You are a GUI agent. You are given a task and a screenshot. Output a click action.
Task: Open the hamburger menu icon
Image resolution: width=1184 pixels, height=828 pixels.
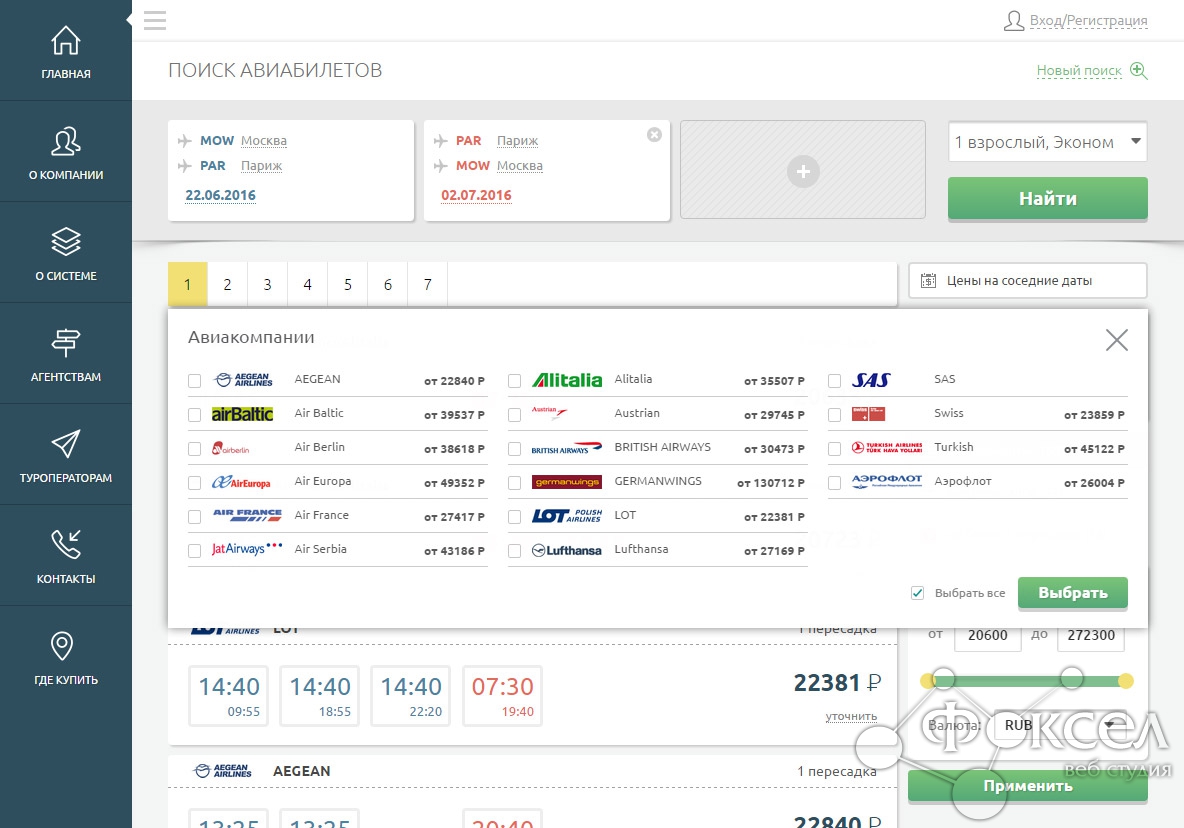pos(155,20)
